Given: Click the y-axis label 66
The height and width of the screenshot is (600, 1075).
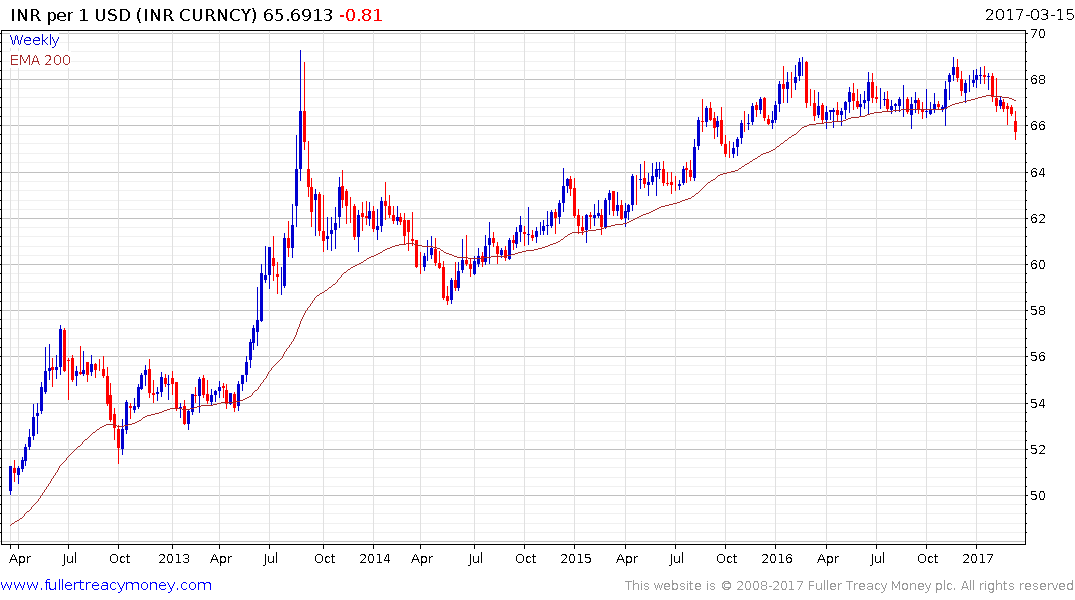Looking at the screenshot, I should pos(1037,125).
